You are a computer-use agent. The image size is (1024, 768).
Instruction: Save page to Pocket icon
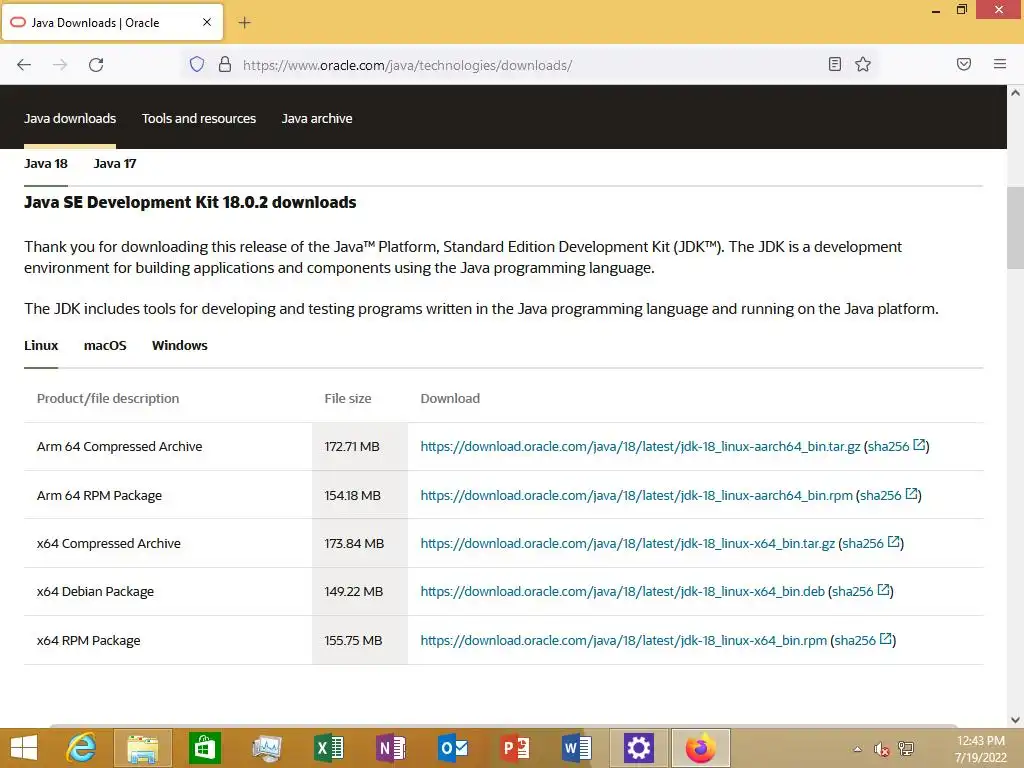click(x=964, y=64)
